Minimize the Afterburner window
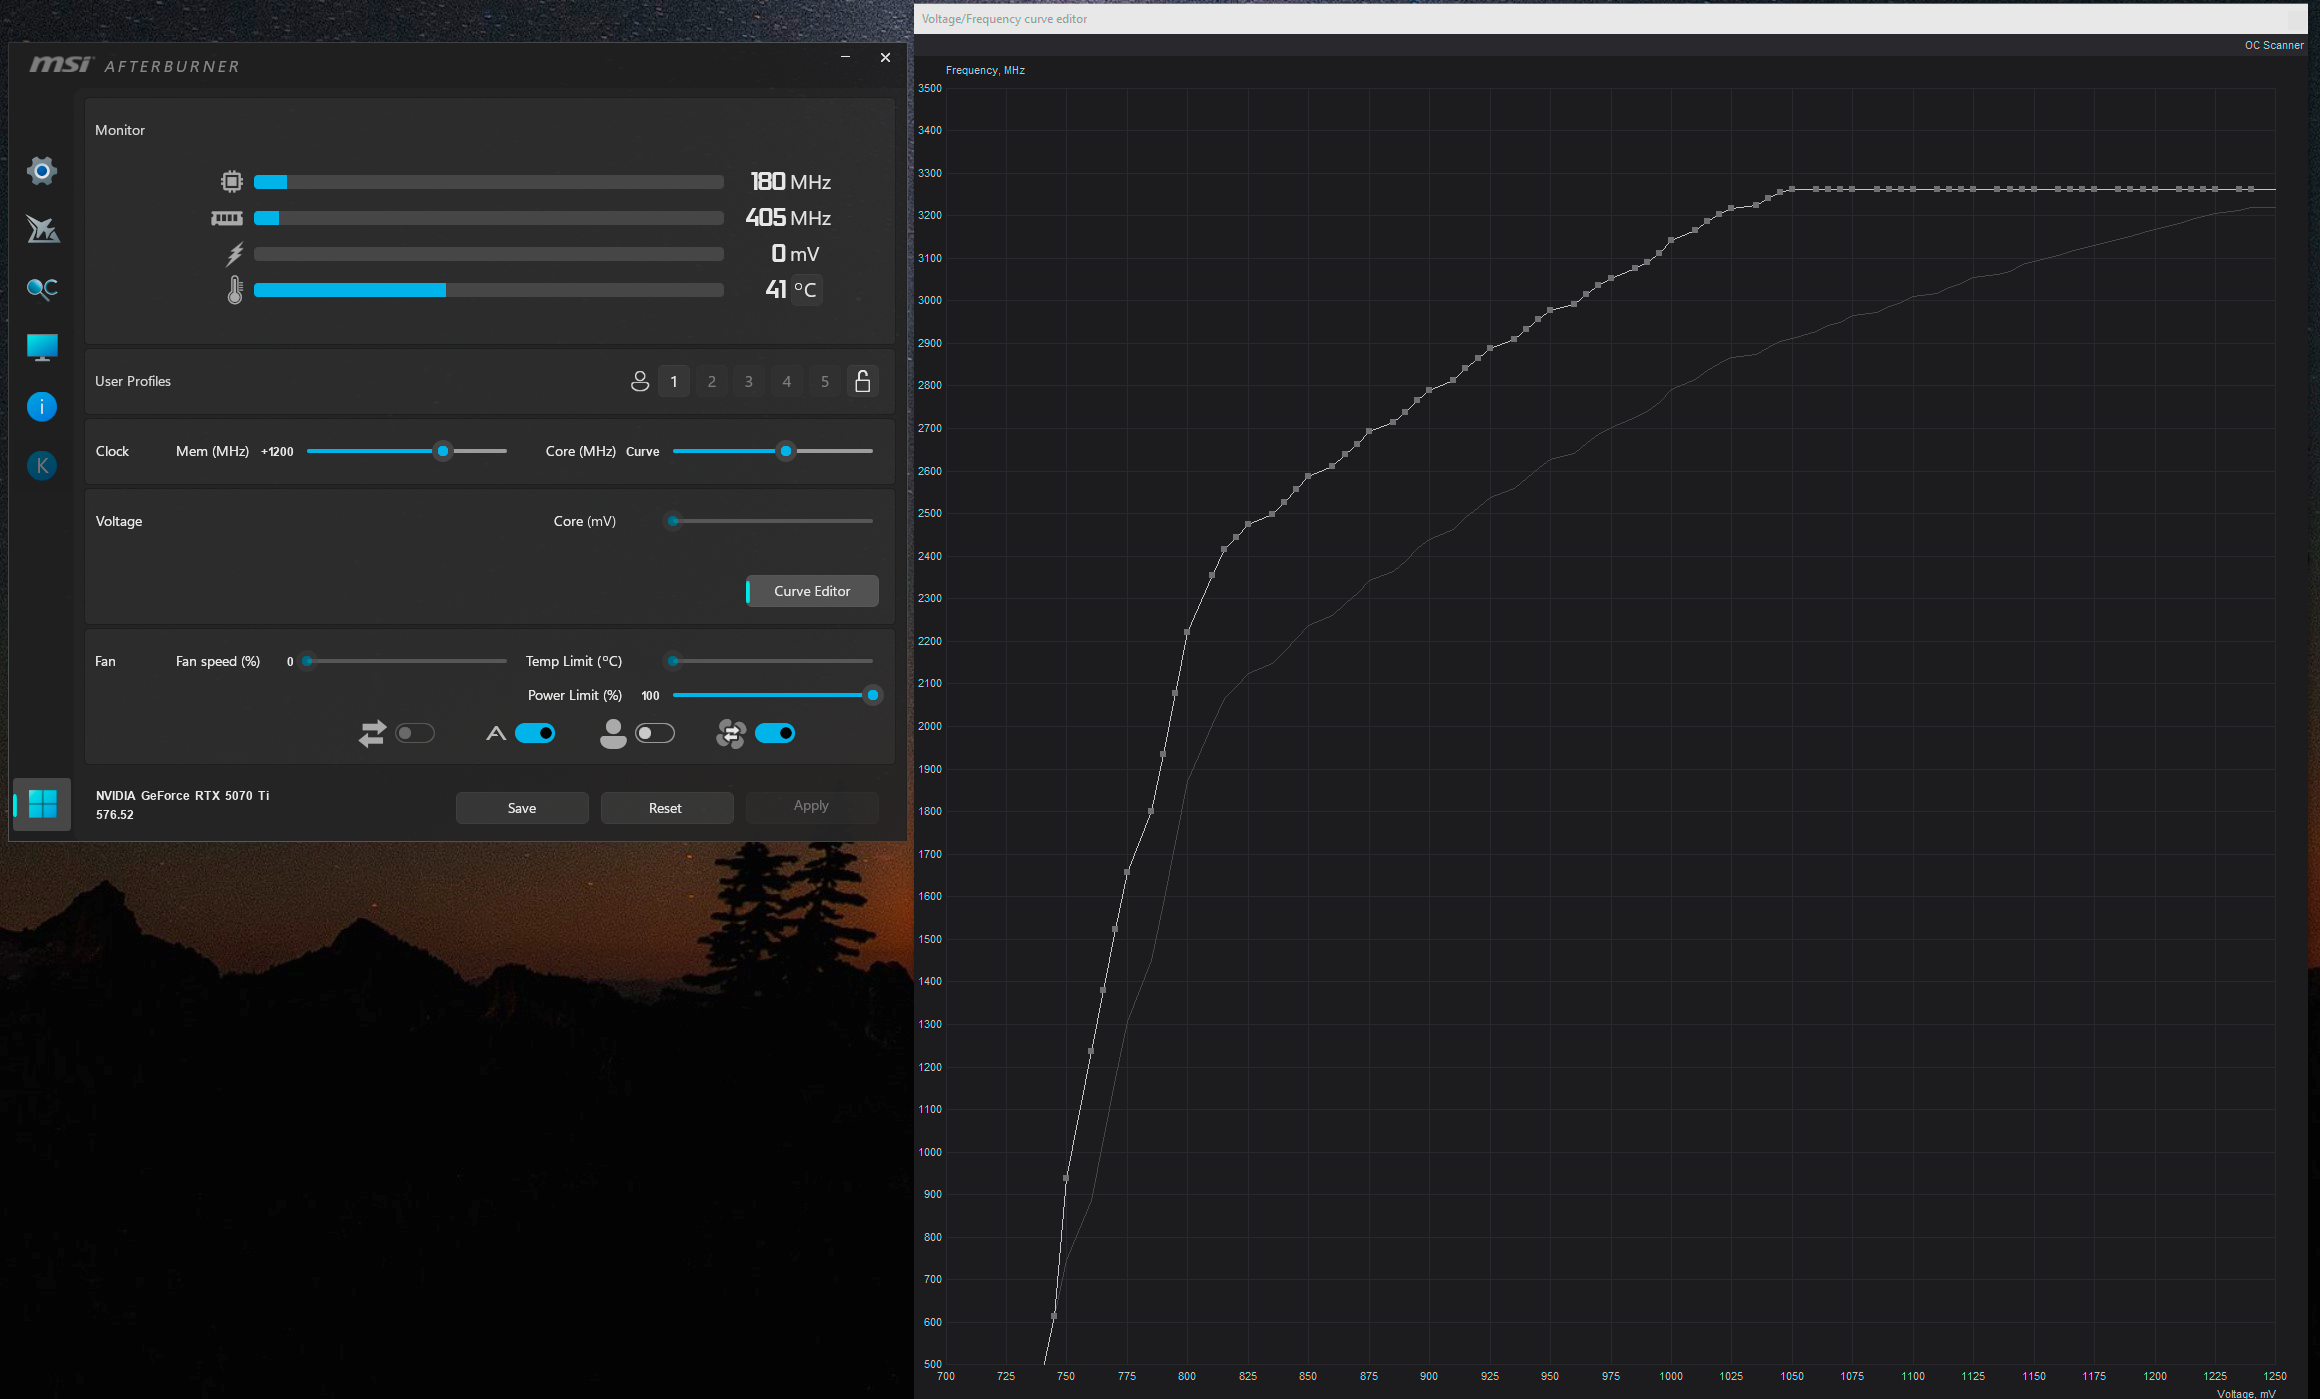 [846, 57]
